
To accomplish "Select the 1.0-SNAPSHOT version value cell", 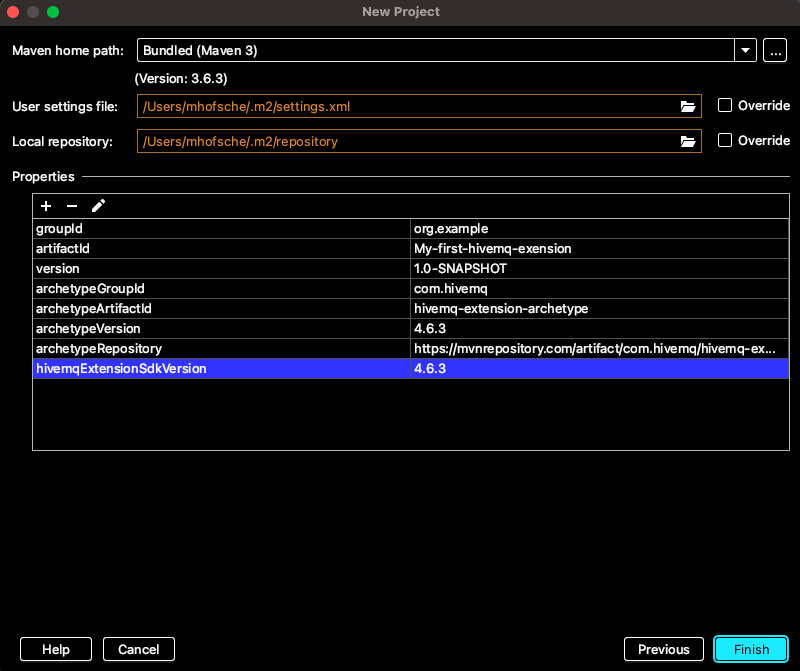I will (x=600, y=268).
